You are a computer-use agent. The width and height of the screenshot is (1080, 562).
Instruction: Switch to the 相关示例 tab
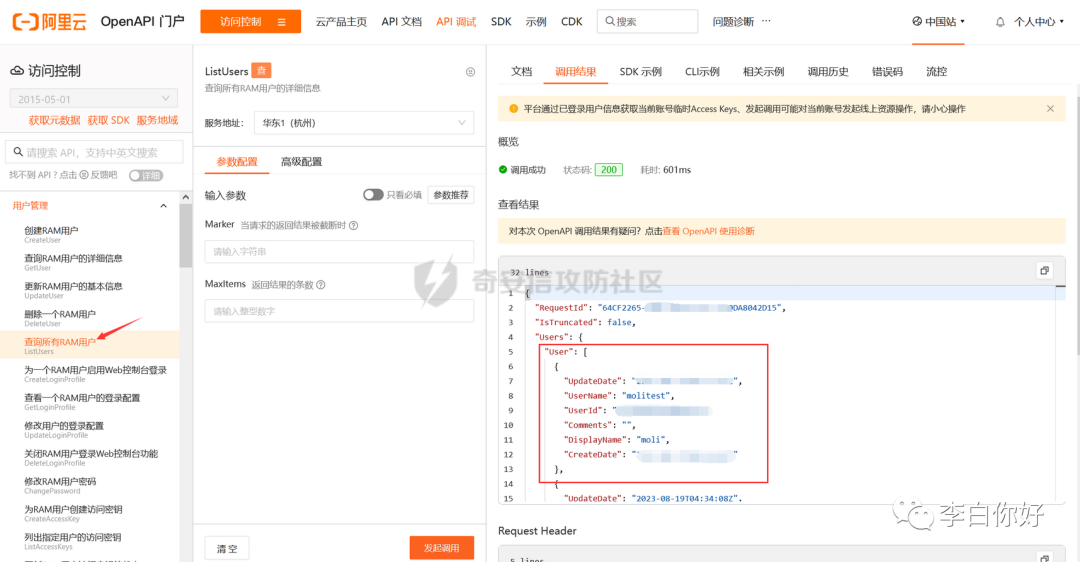pyautogui.click(x=763, y=72)
